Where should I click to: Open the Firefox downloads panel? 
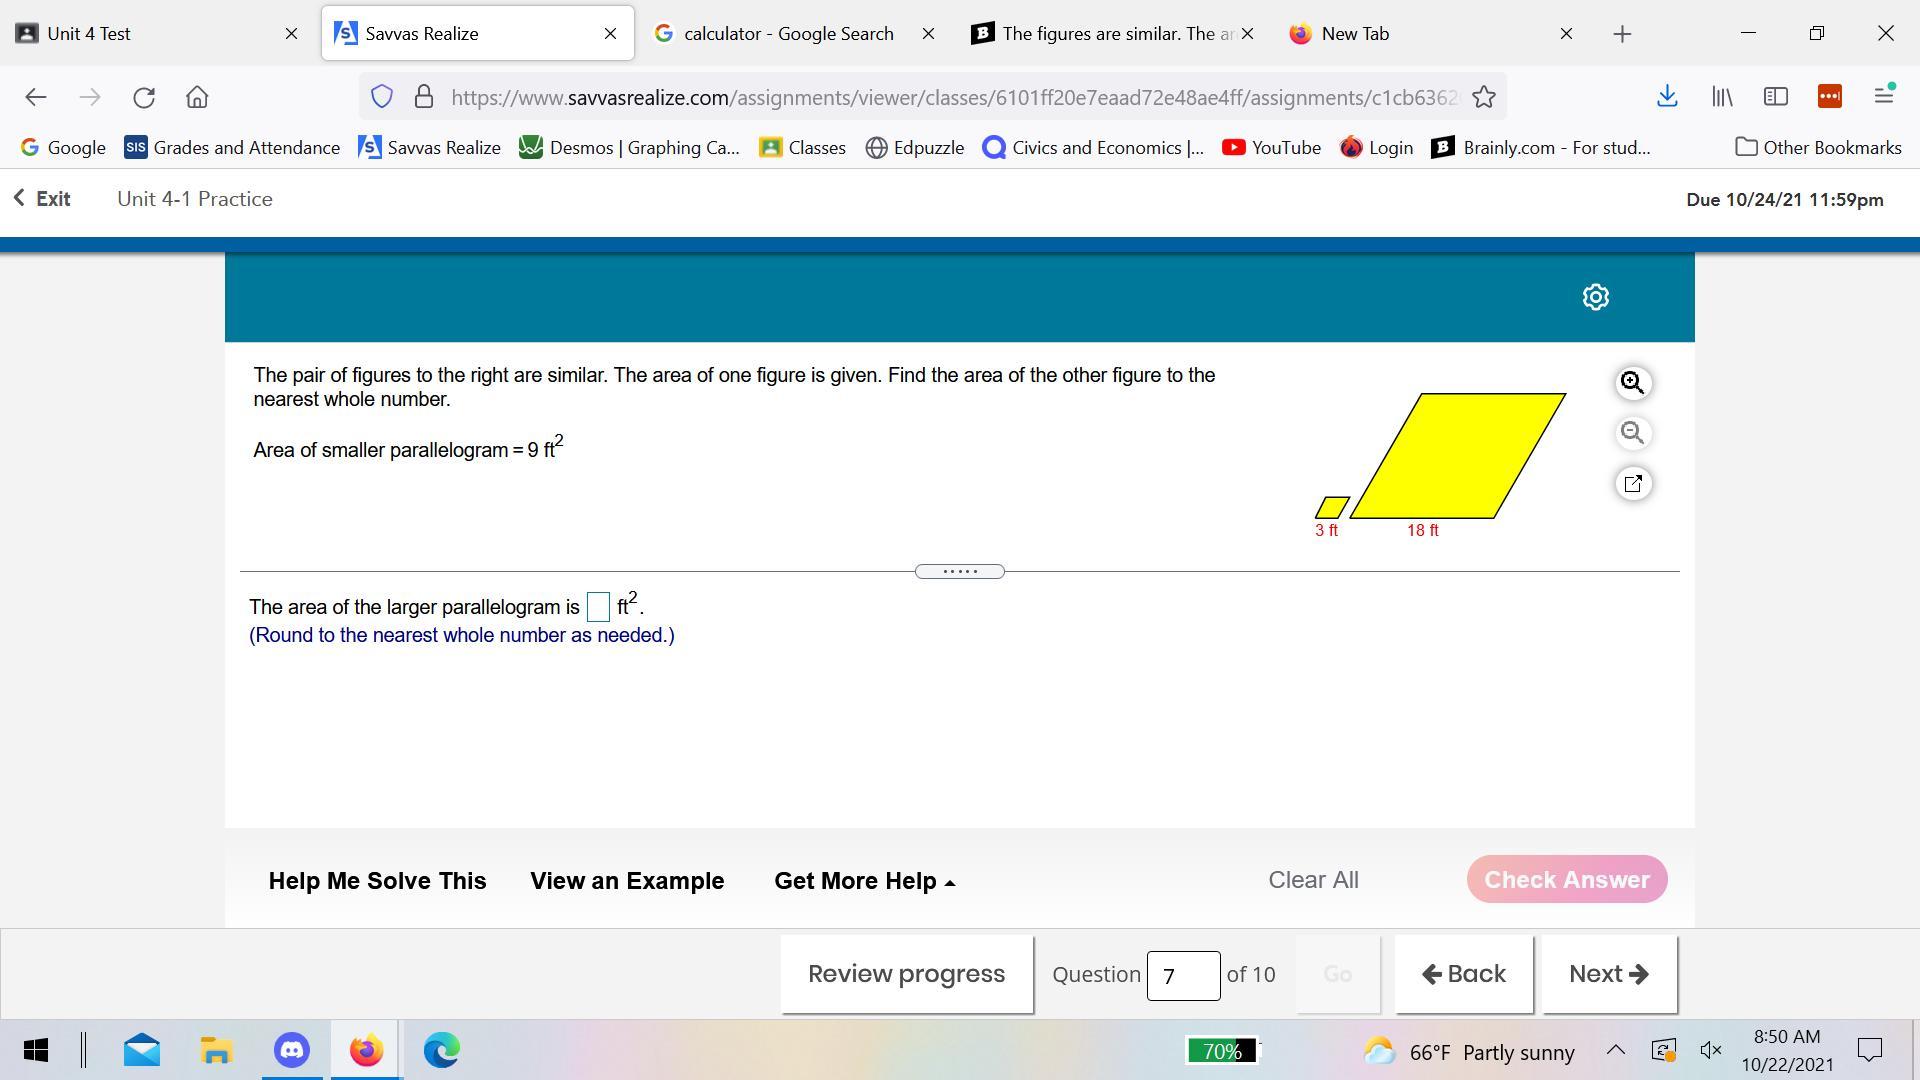pyautogui.click(x=1666, y=96)
